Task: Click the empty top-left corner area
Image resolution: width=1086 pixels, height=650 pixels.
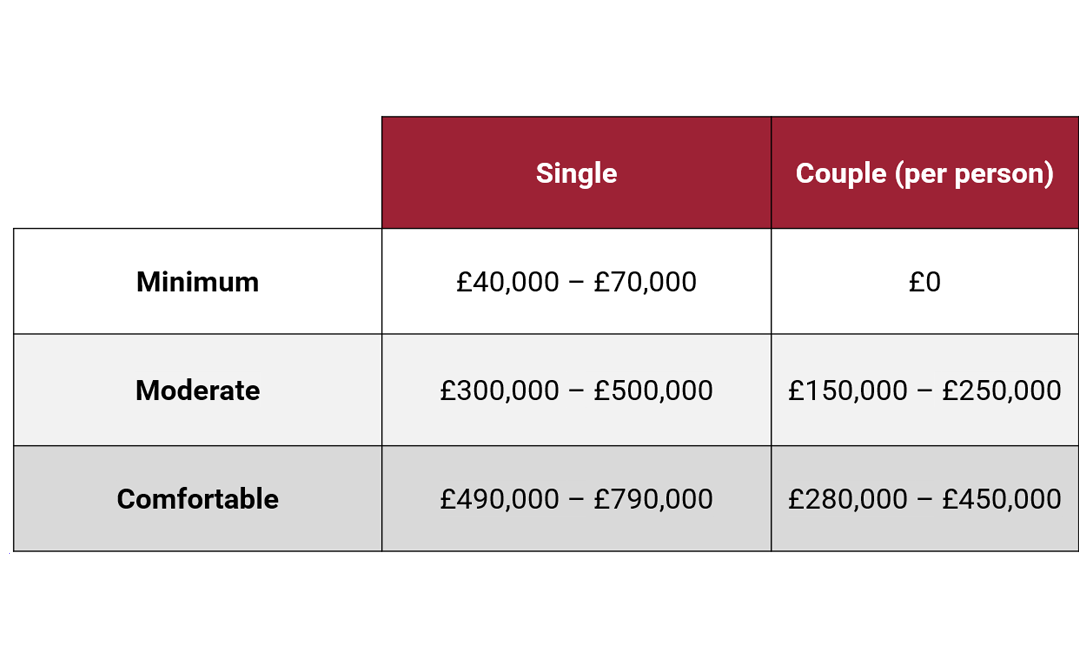Action: [197, 173]
